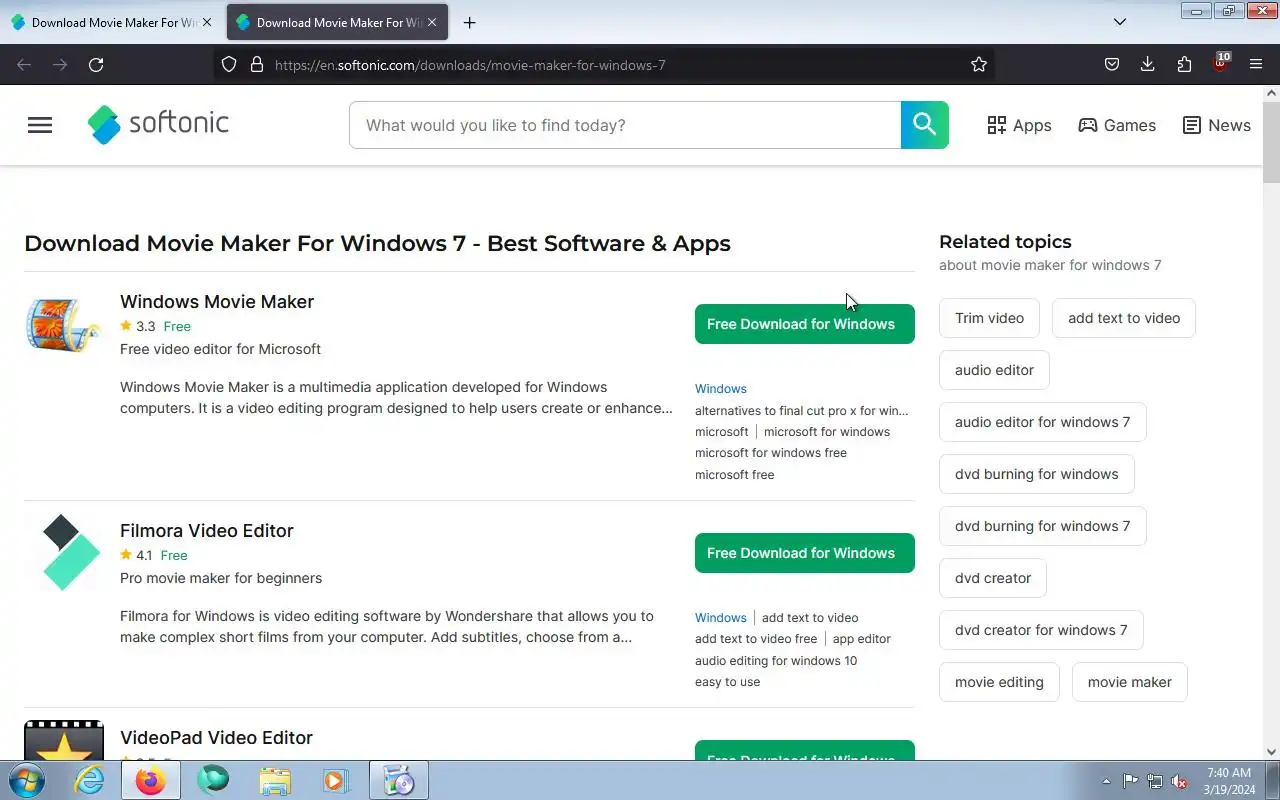Click the address bar URL
Image resolution: width=1280 pixels, height=800 pixels.
470,65
